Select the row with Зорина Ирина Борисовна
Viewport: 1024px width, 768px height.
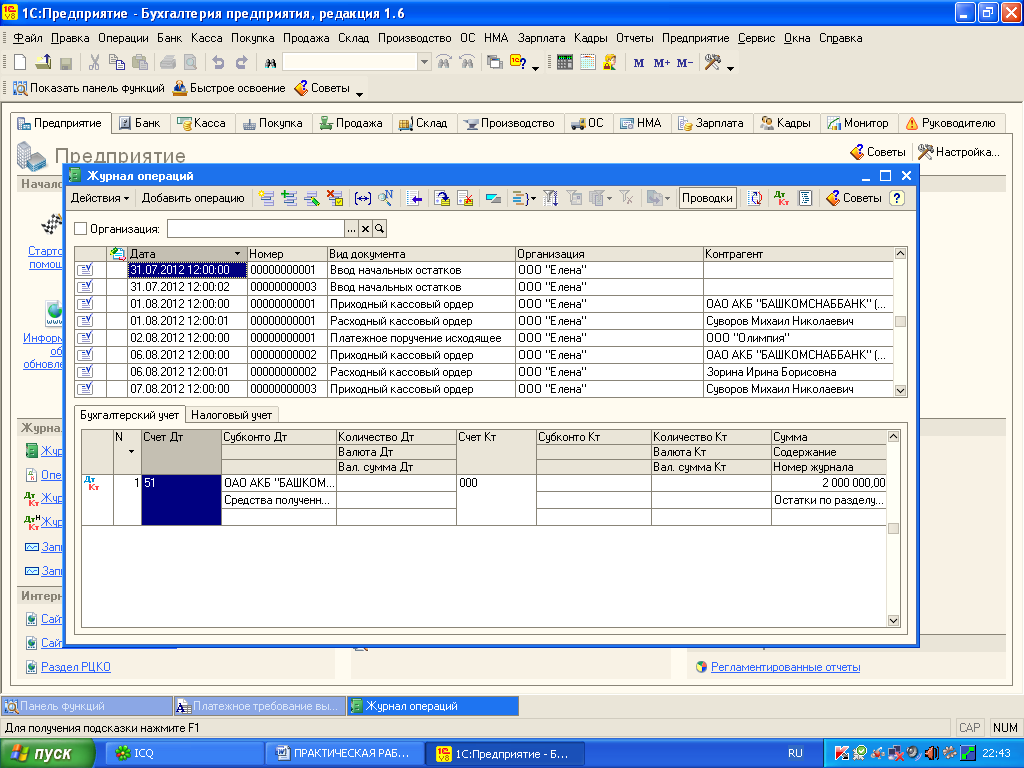484,372
